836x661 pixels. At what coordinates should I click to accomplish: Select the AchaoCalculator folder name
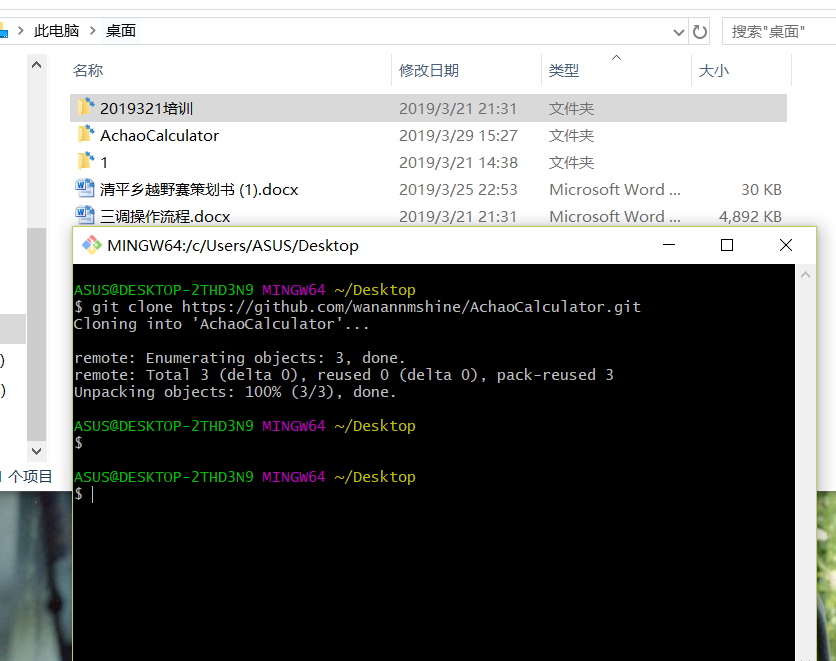tap(159, 135)
